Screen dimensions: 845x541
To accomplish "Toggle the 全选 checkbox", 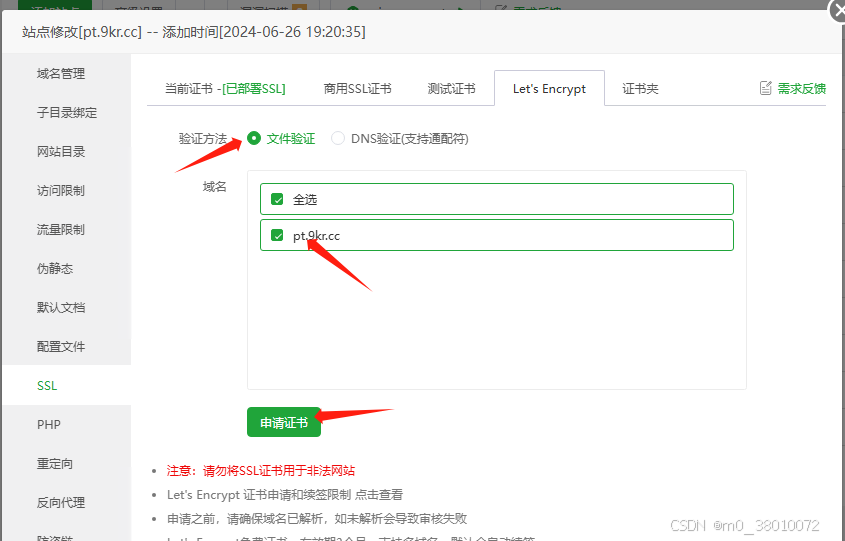I will coord(277,199).
